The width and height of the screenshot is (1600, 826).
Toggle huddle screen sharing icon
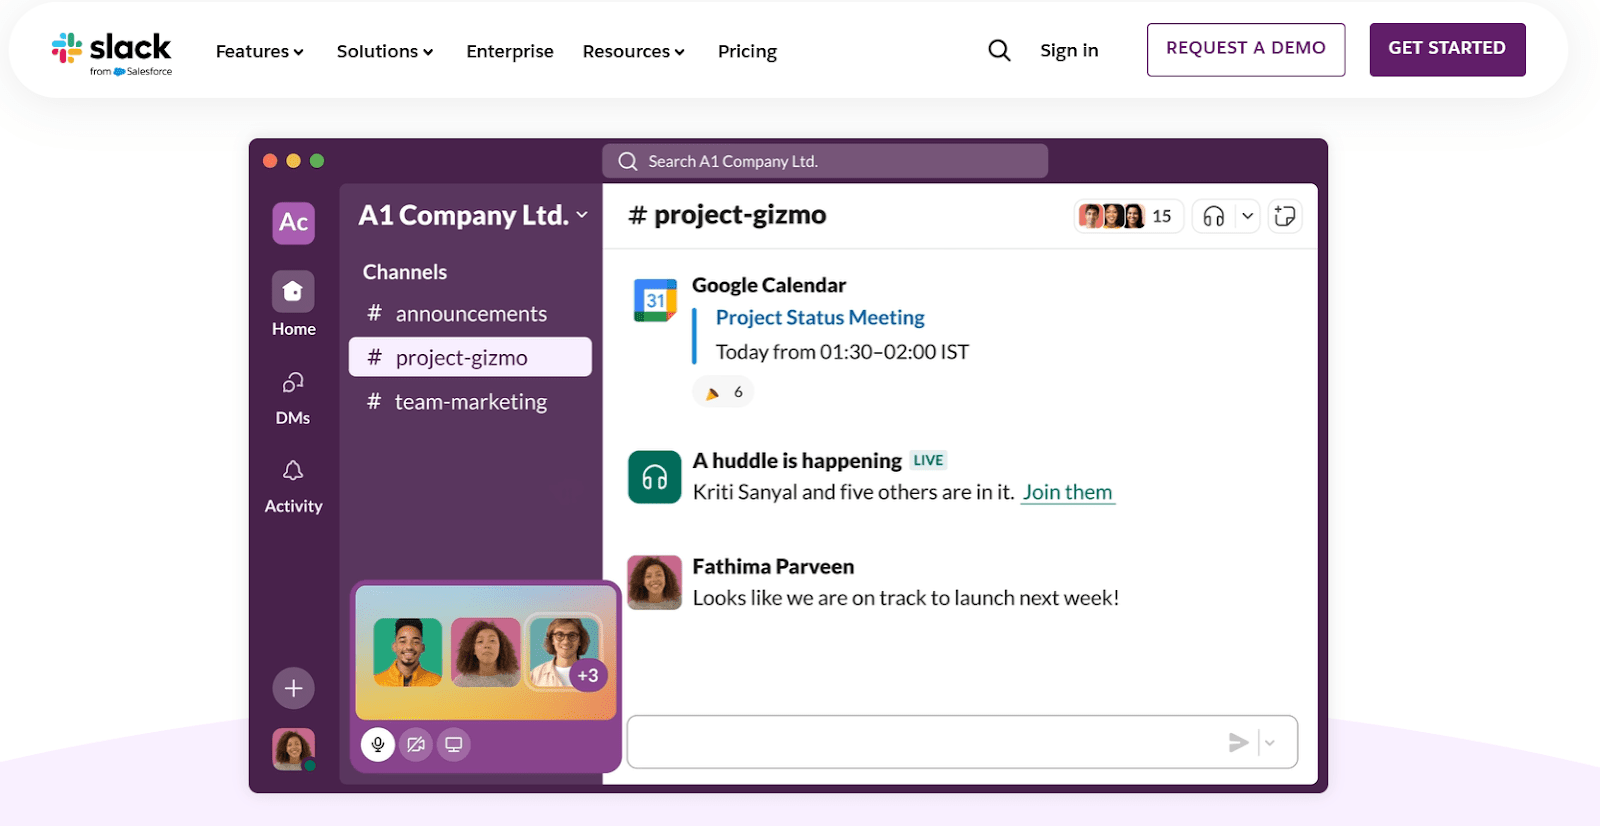tap(454, 744)
